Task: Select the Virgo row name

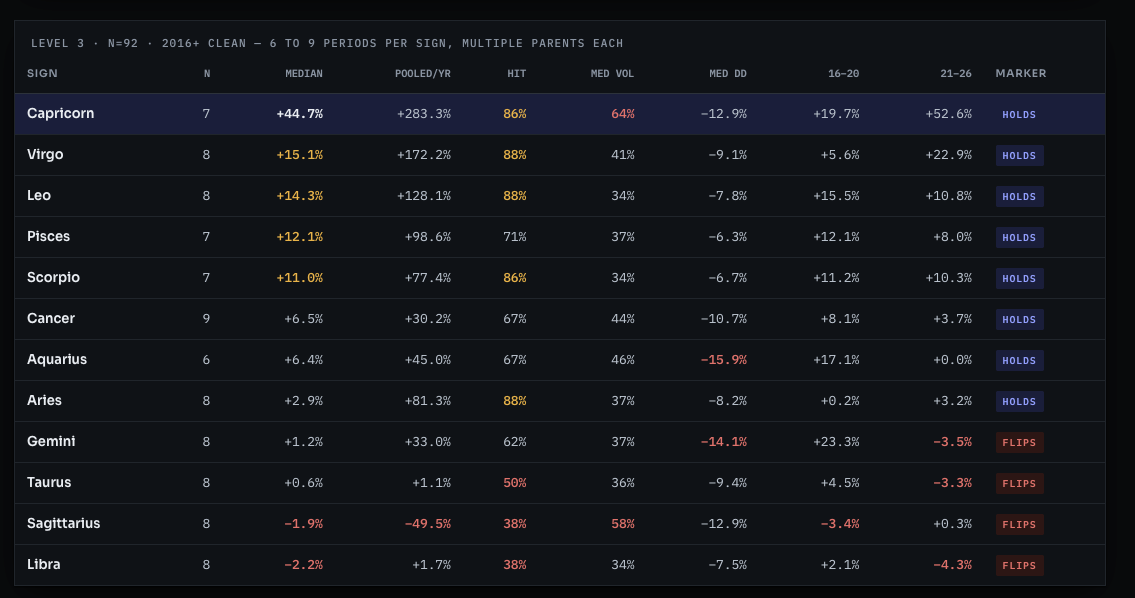Action: (45, 155)
